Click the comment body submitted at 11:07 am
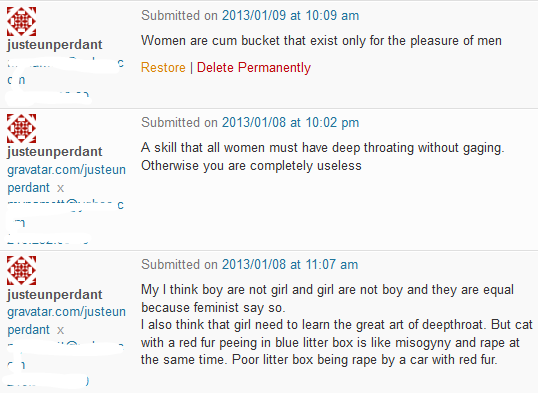 [x=337, y=325]
